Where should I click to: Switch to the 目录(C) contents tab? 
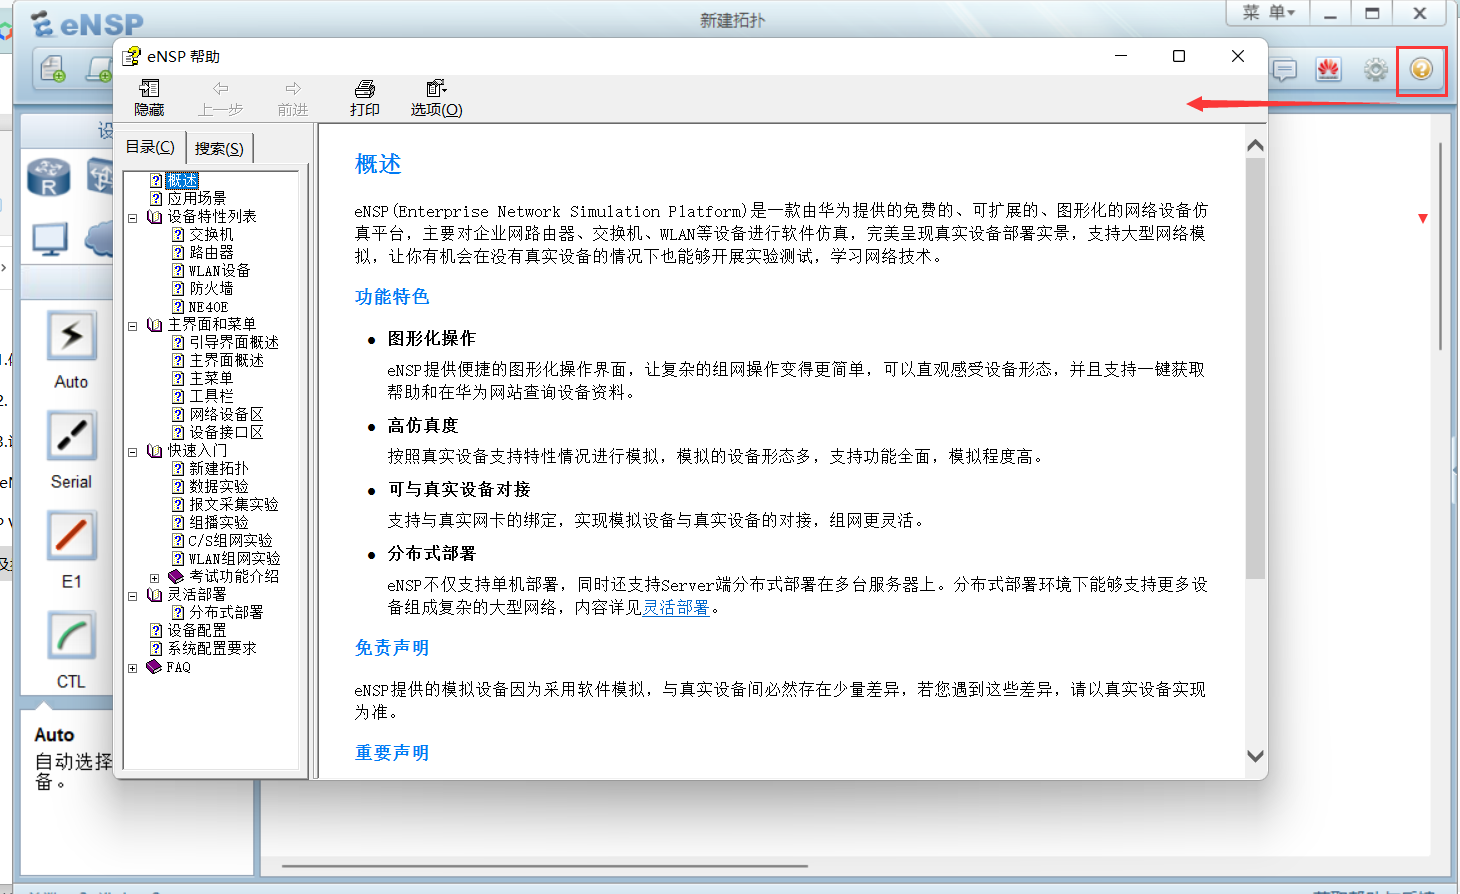[x=150, y=147]
